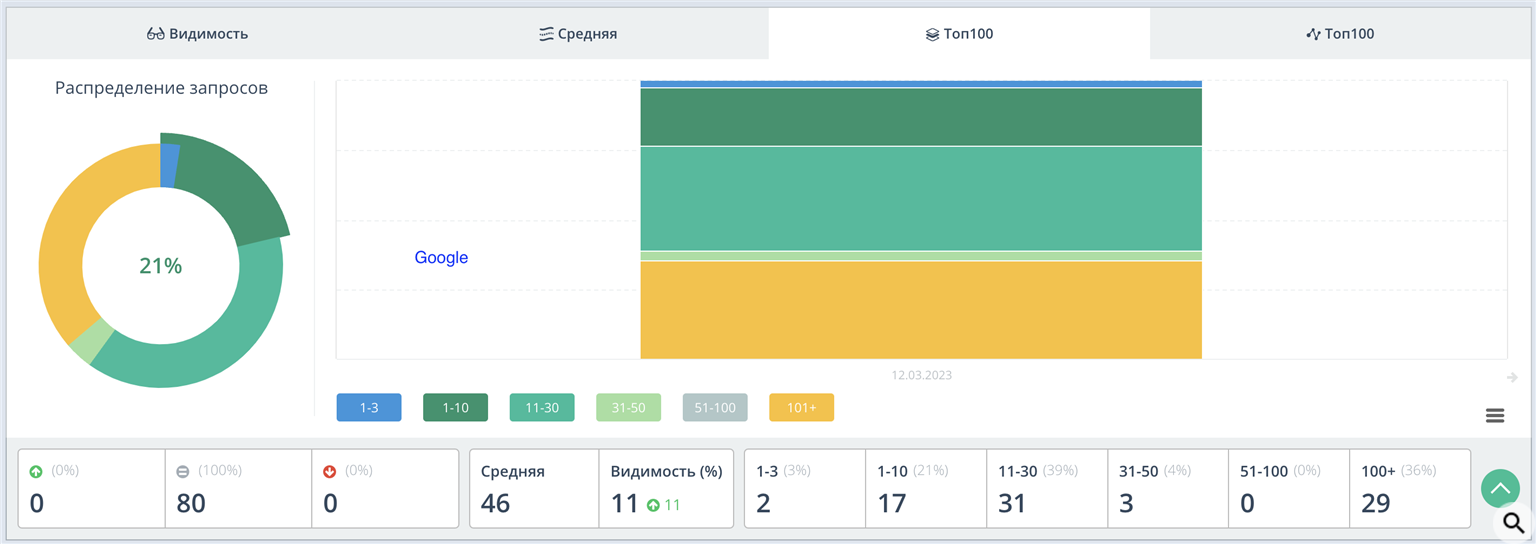Toggle the 1-3 legend series
The image size is (1536, 544).
pyautogui.click(x=369, y=408)
